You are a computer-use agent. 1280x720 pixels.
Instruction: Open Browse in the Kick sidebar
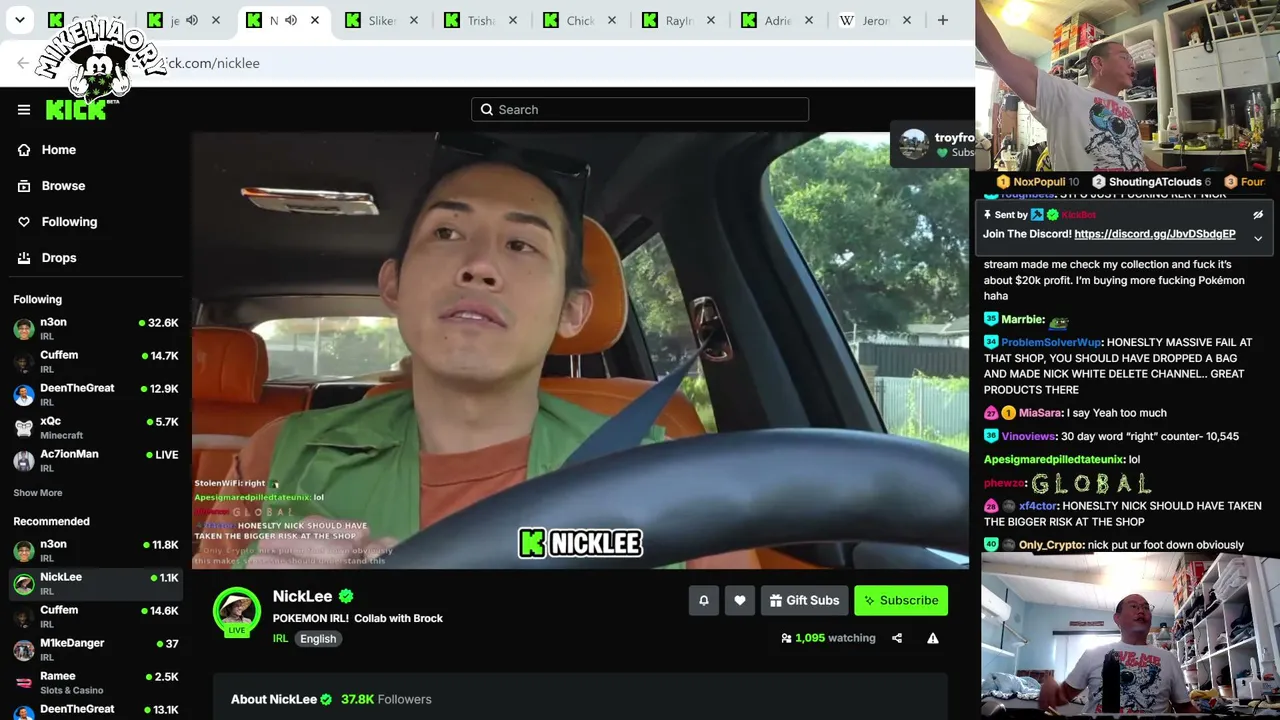[x=51, y=186]
